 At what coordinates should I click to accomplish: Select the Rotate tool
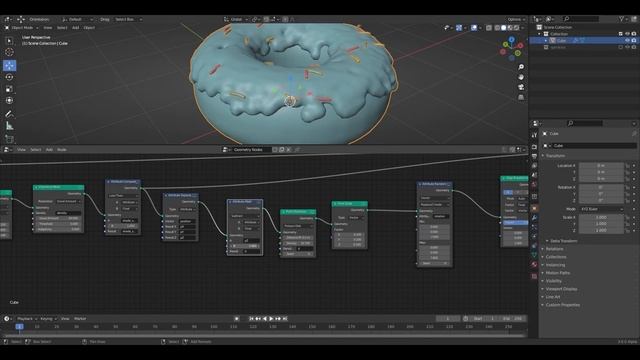pos(9,77)
